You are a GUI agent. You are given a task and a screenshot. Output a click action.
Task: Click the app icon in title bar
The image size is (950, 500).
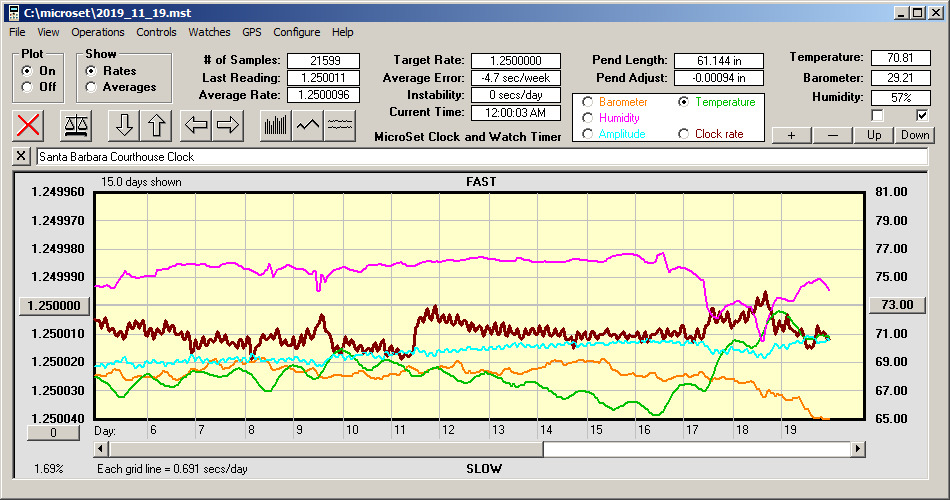point(13,13)
